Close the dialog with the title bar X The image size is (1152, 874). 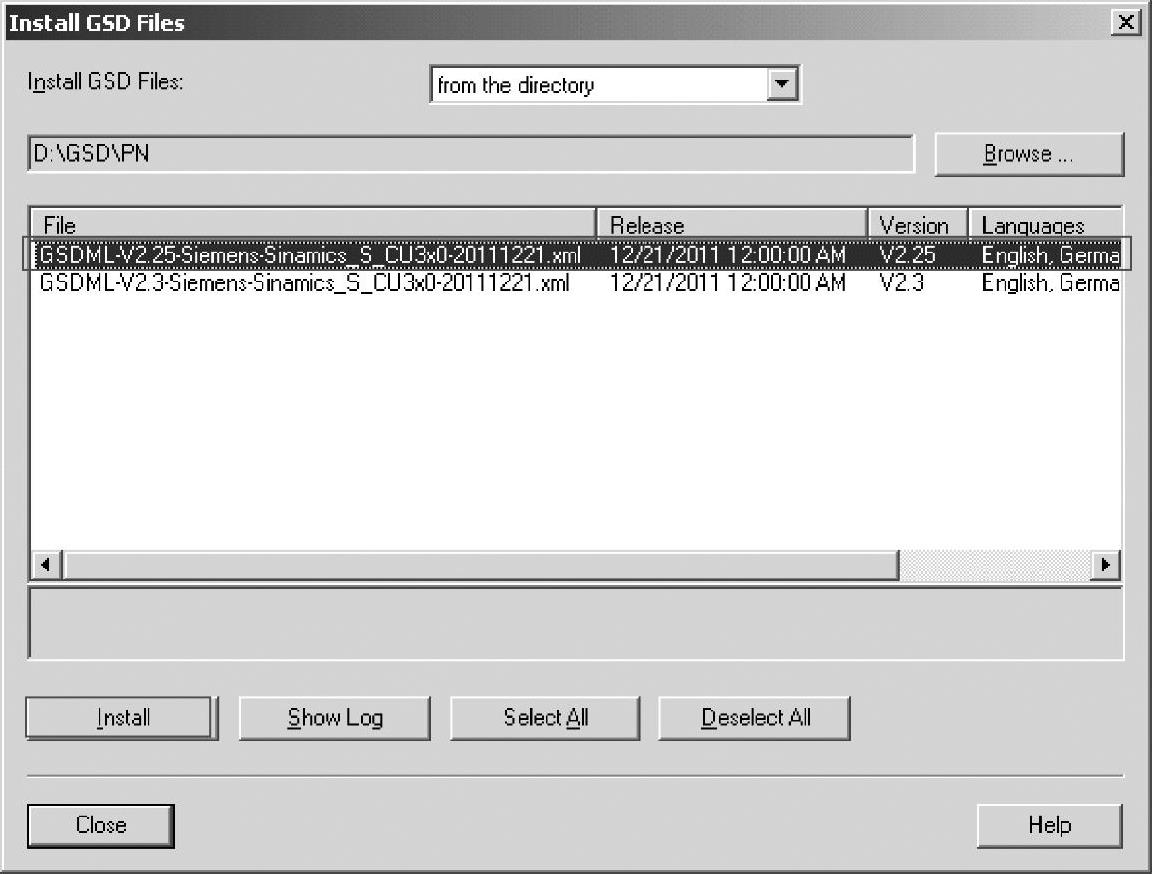tap(1126, 22)
